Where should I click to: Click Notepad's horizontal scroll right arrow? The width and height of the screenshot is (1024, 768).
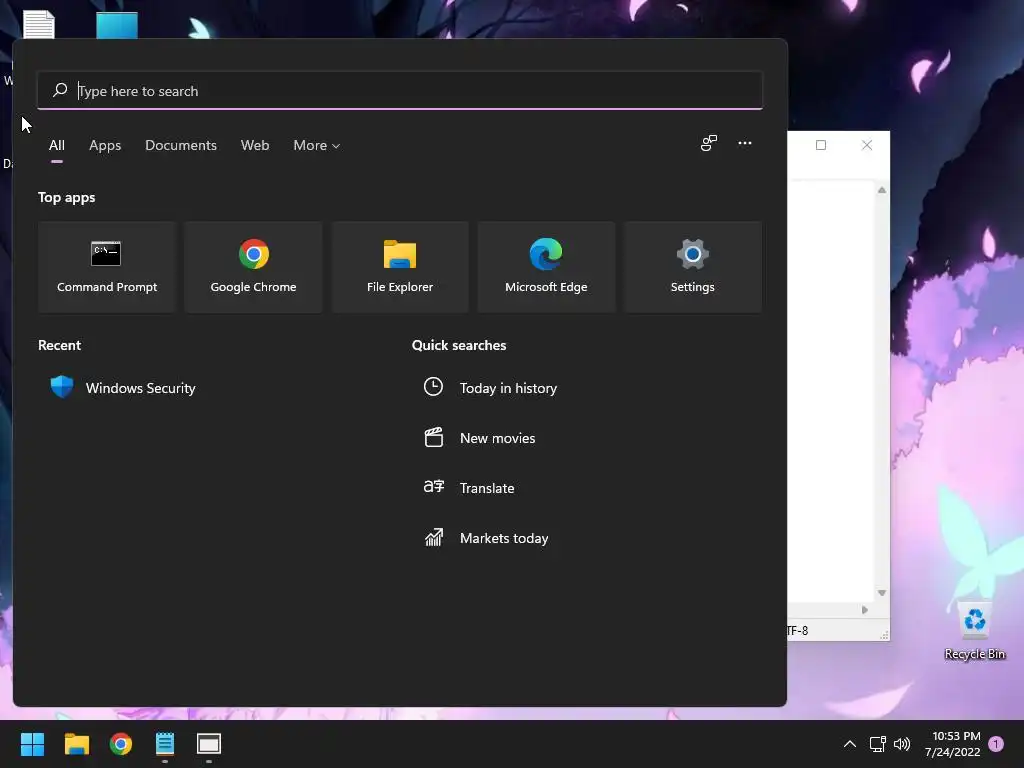[x=865, y=610]
